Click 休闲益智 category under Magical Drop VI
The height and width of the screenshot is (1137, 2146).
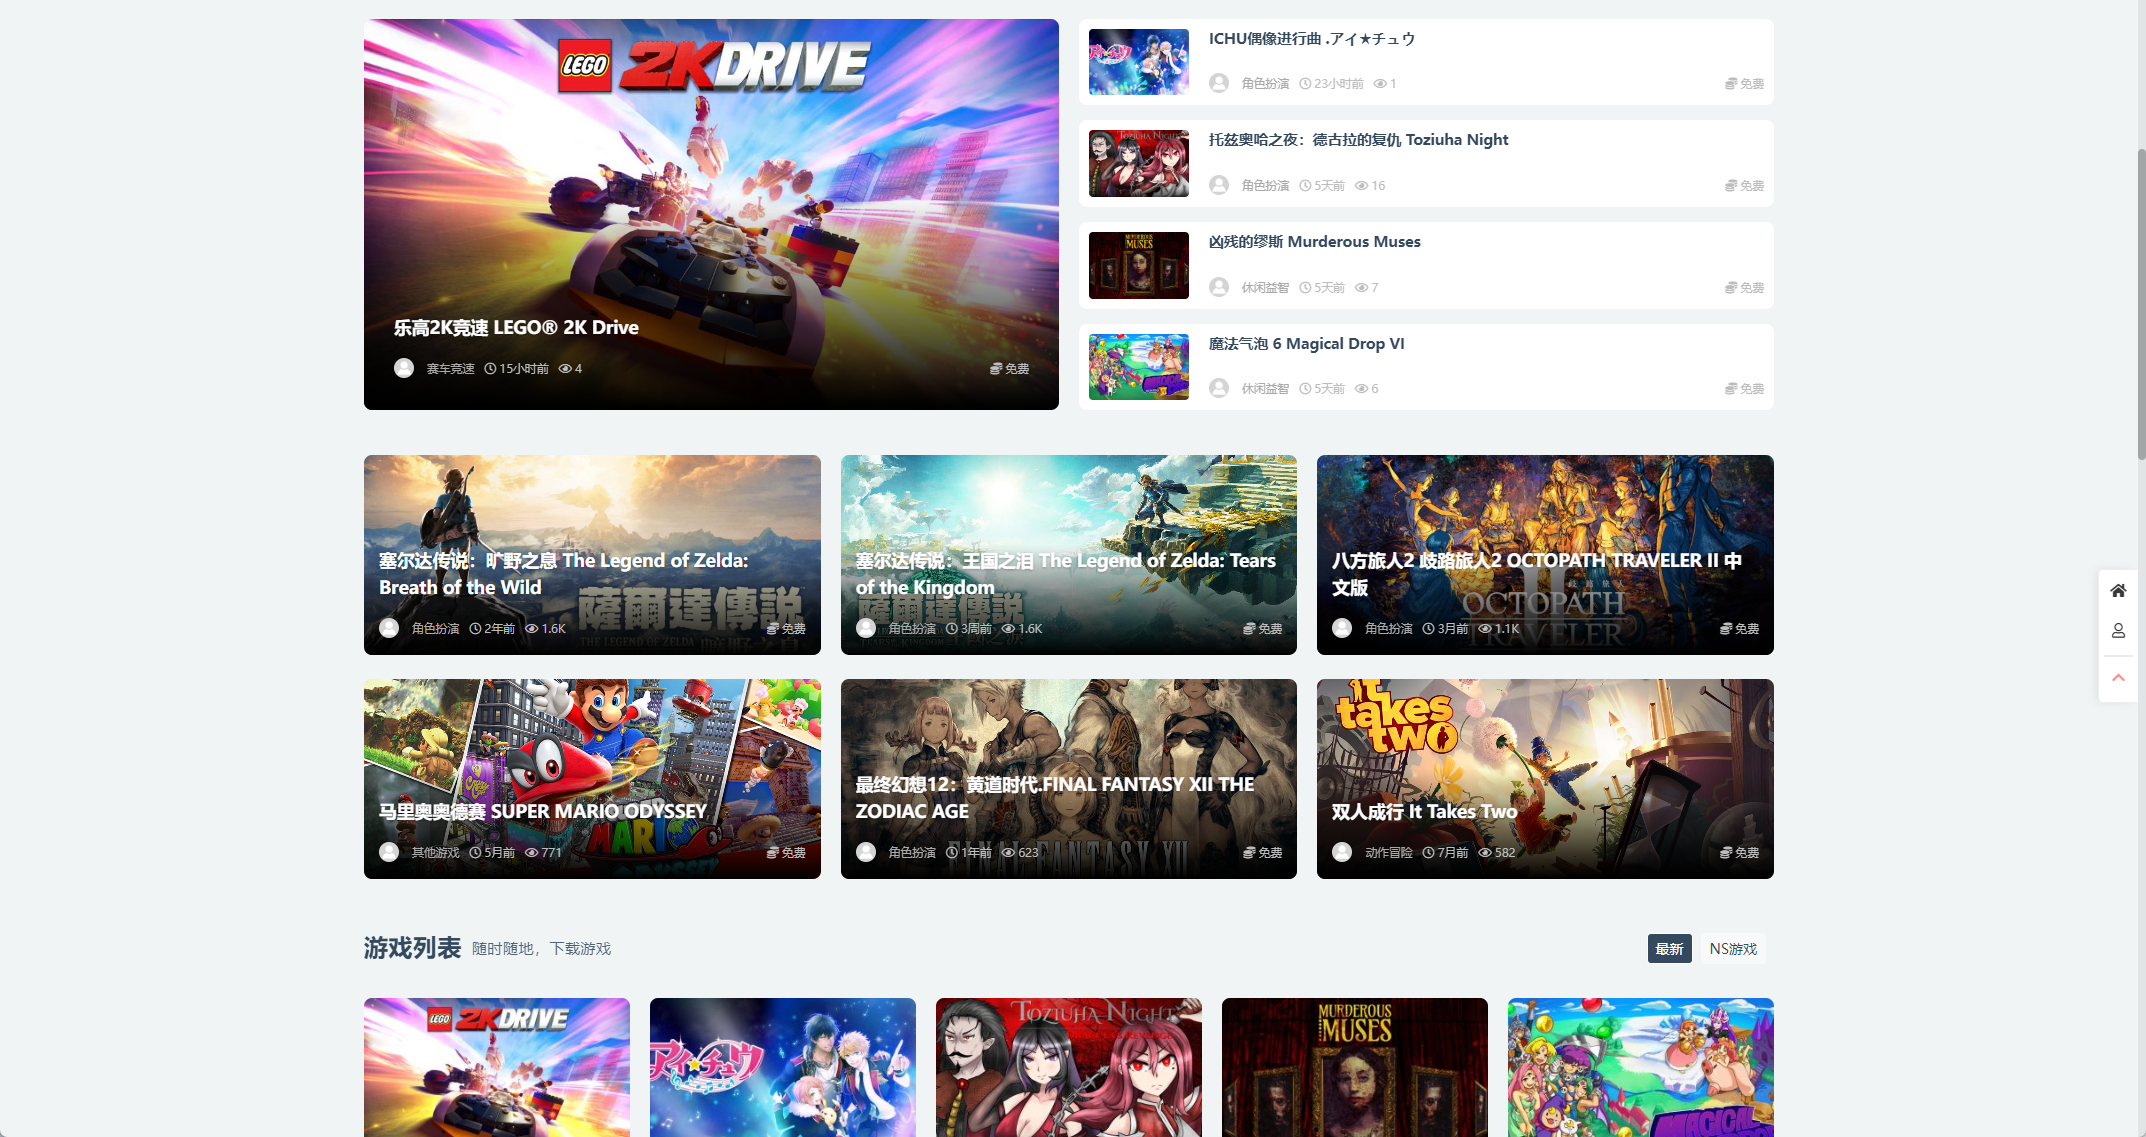point(1265,389)
